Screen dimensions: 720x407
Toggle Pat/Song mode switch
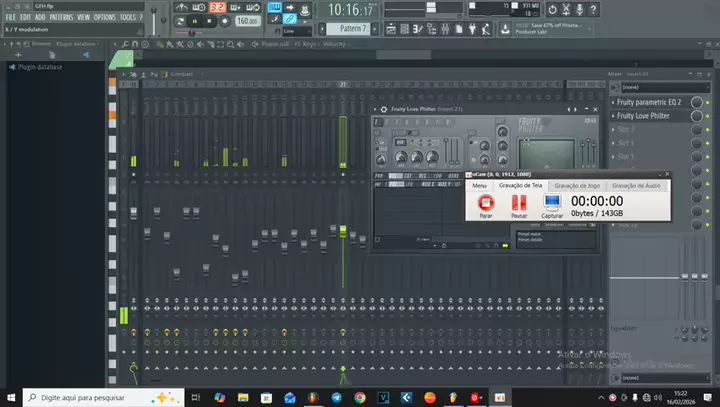coord(179,20)
